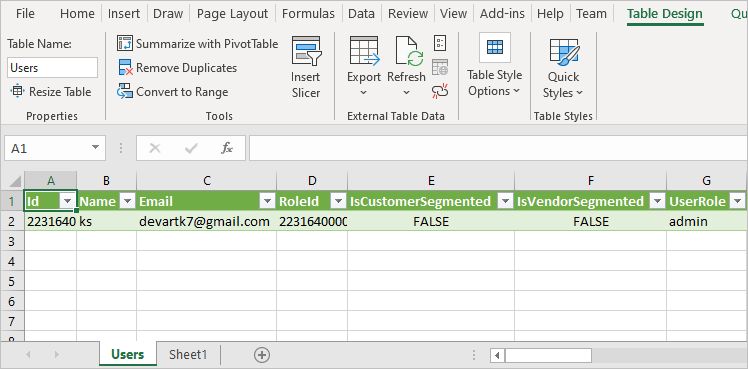Click the Insert Function fx icon
The width and height of the screenshot is (748, 369).
click(x=227, y=148)
